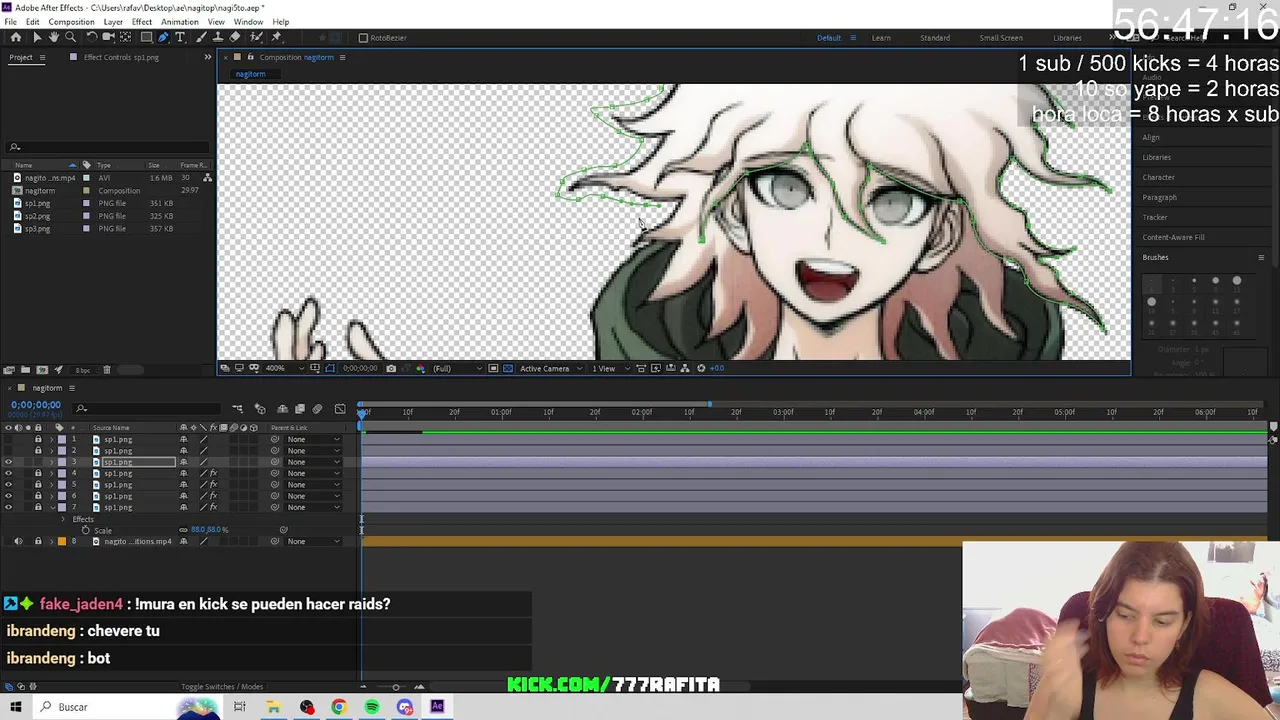Open the File menu

10,22
